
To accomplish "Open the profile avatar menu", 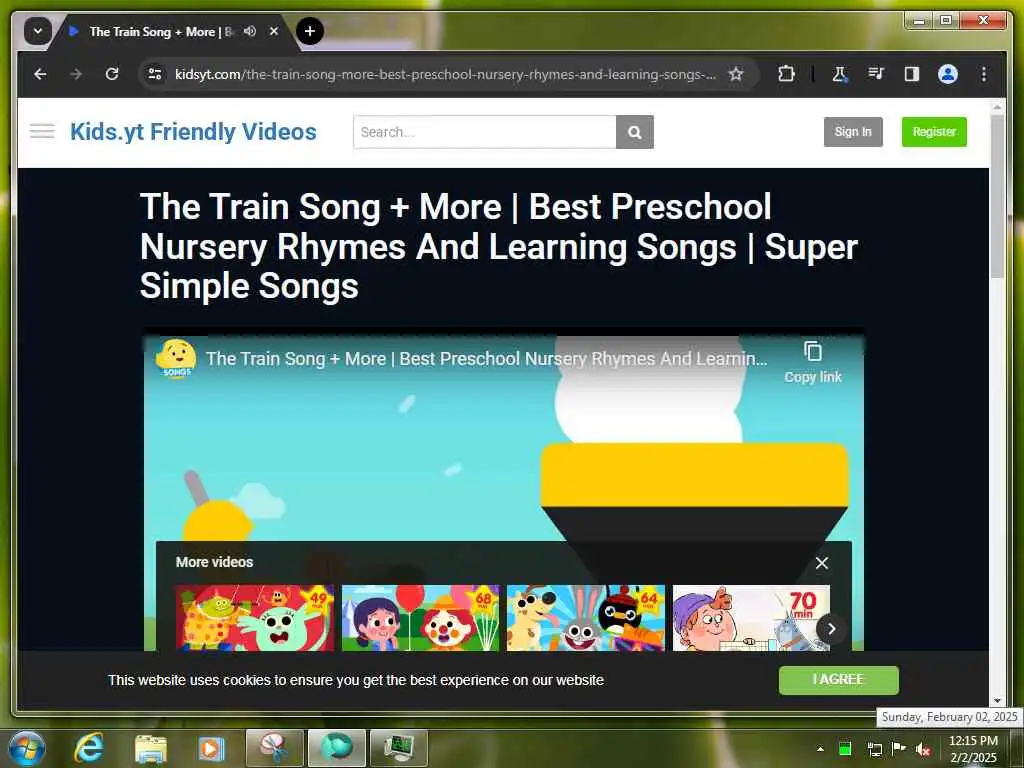I will click(948, 74).
